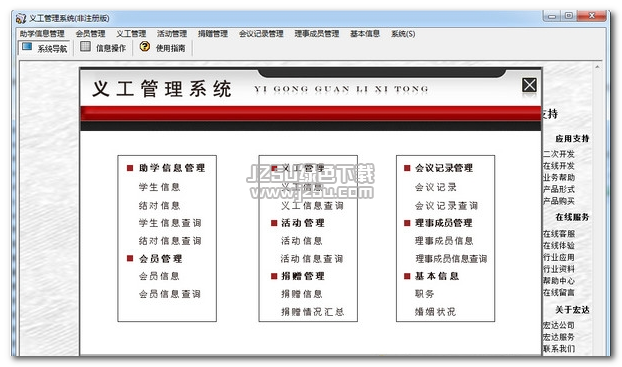
Task: Open 会员信息 link
Action: (x=159, y=276)
